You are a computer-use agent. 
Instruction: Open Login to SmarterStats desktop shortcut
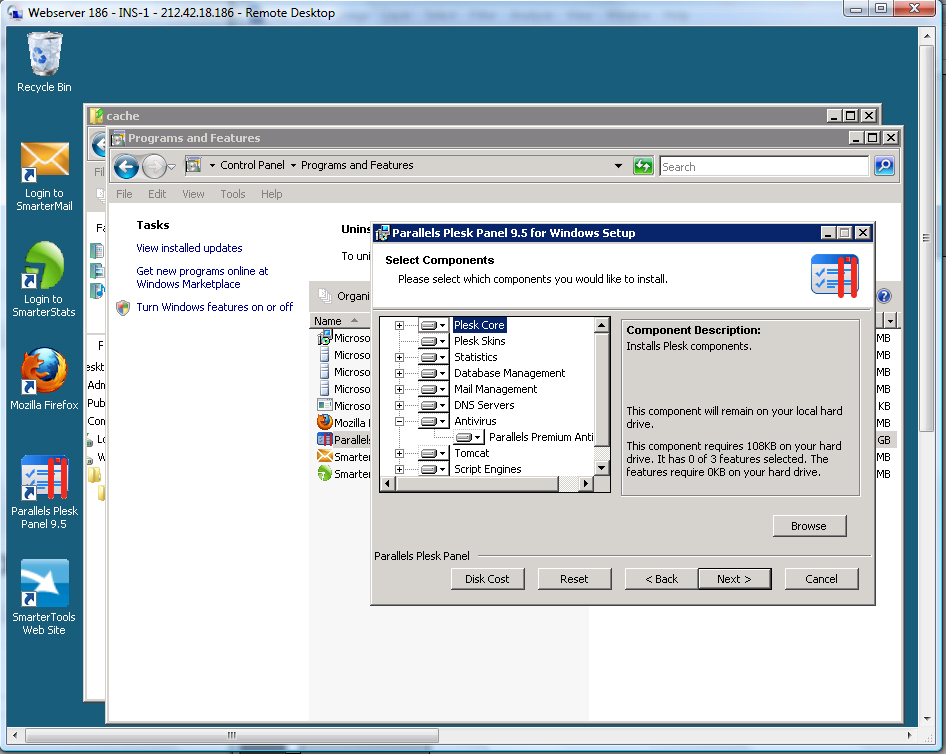click(44, 279)
